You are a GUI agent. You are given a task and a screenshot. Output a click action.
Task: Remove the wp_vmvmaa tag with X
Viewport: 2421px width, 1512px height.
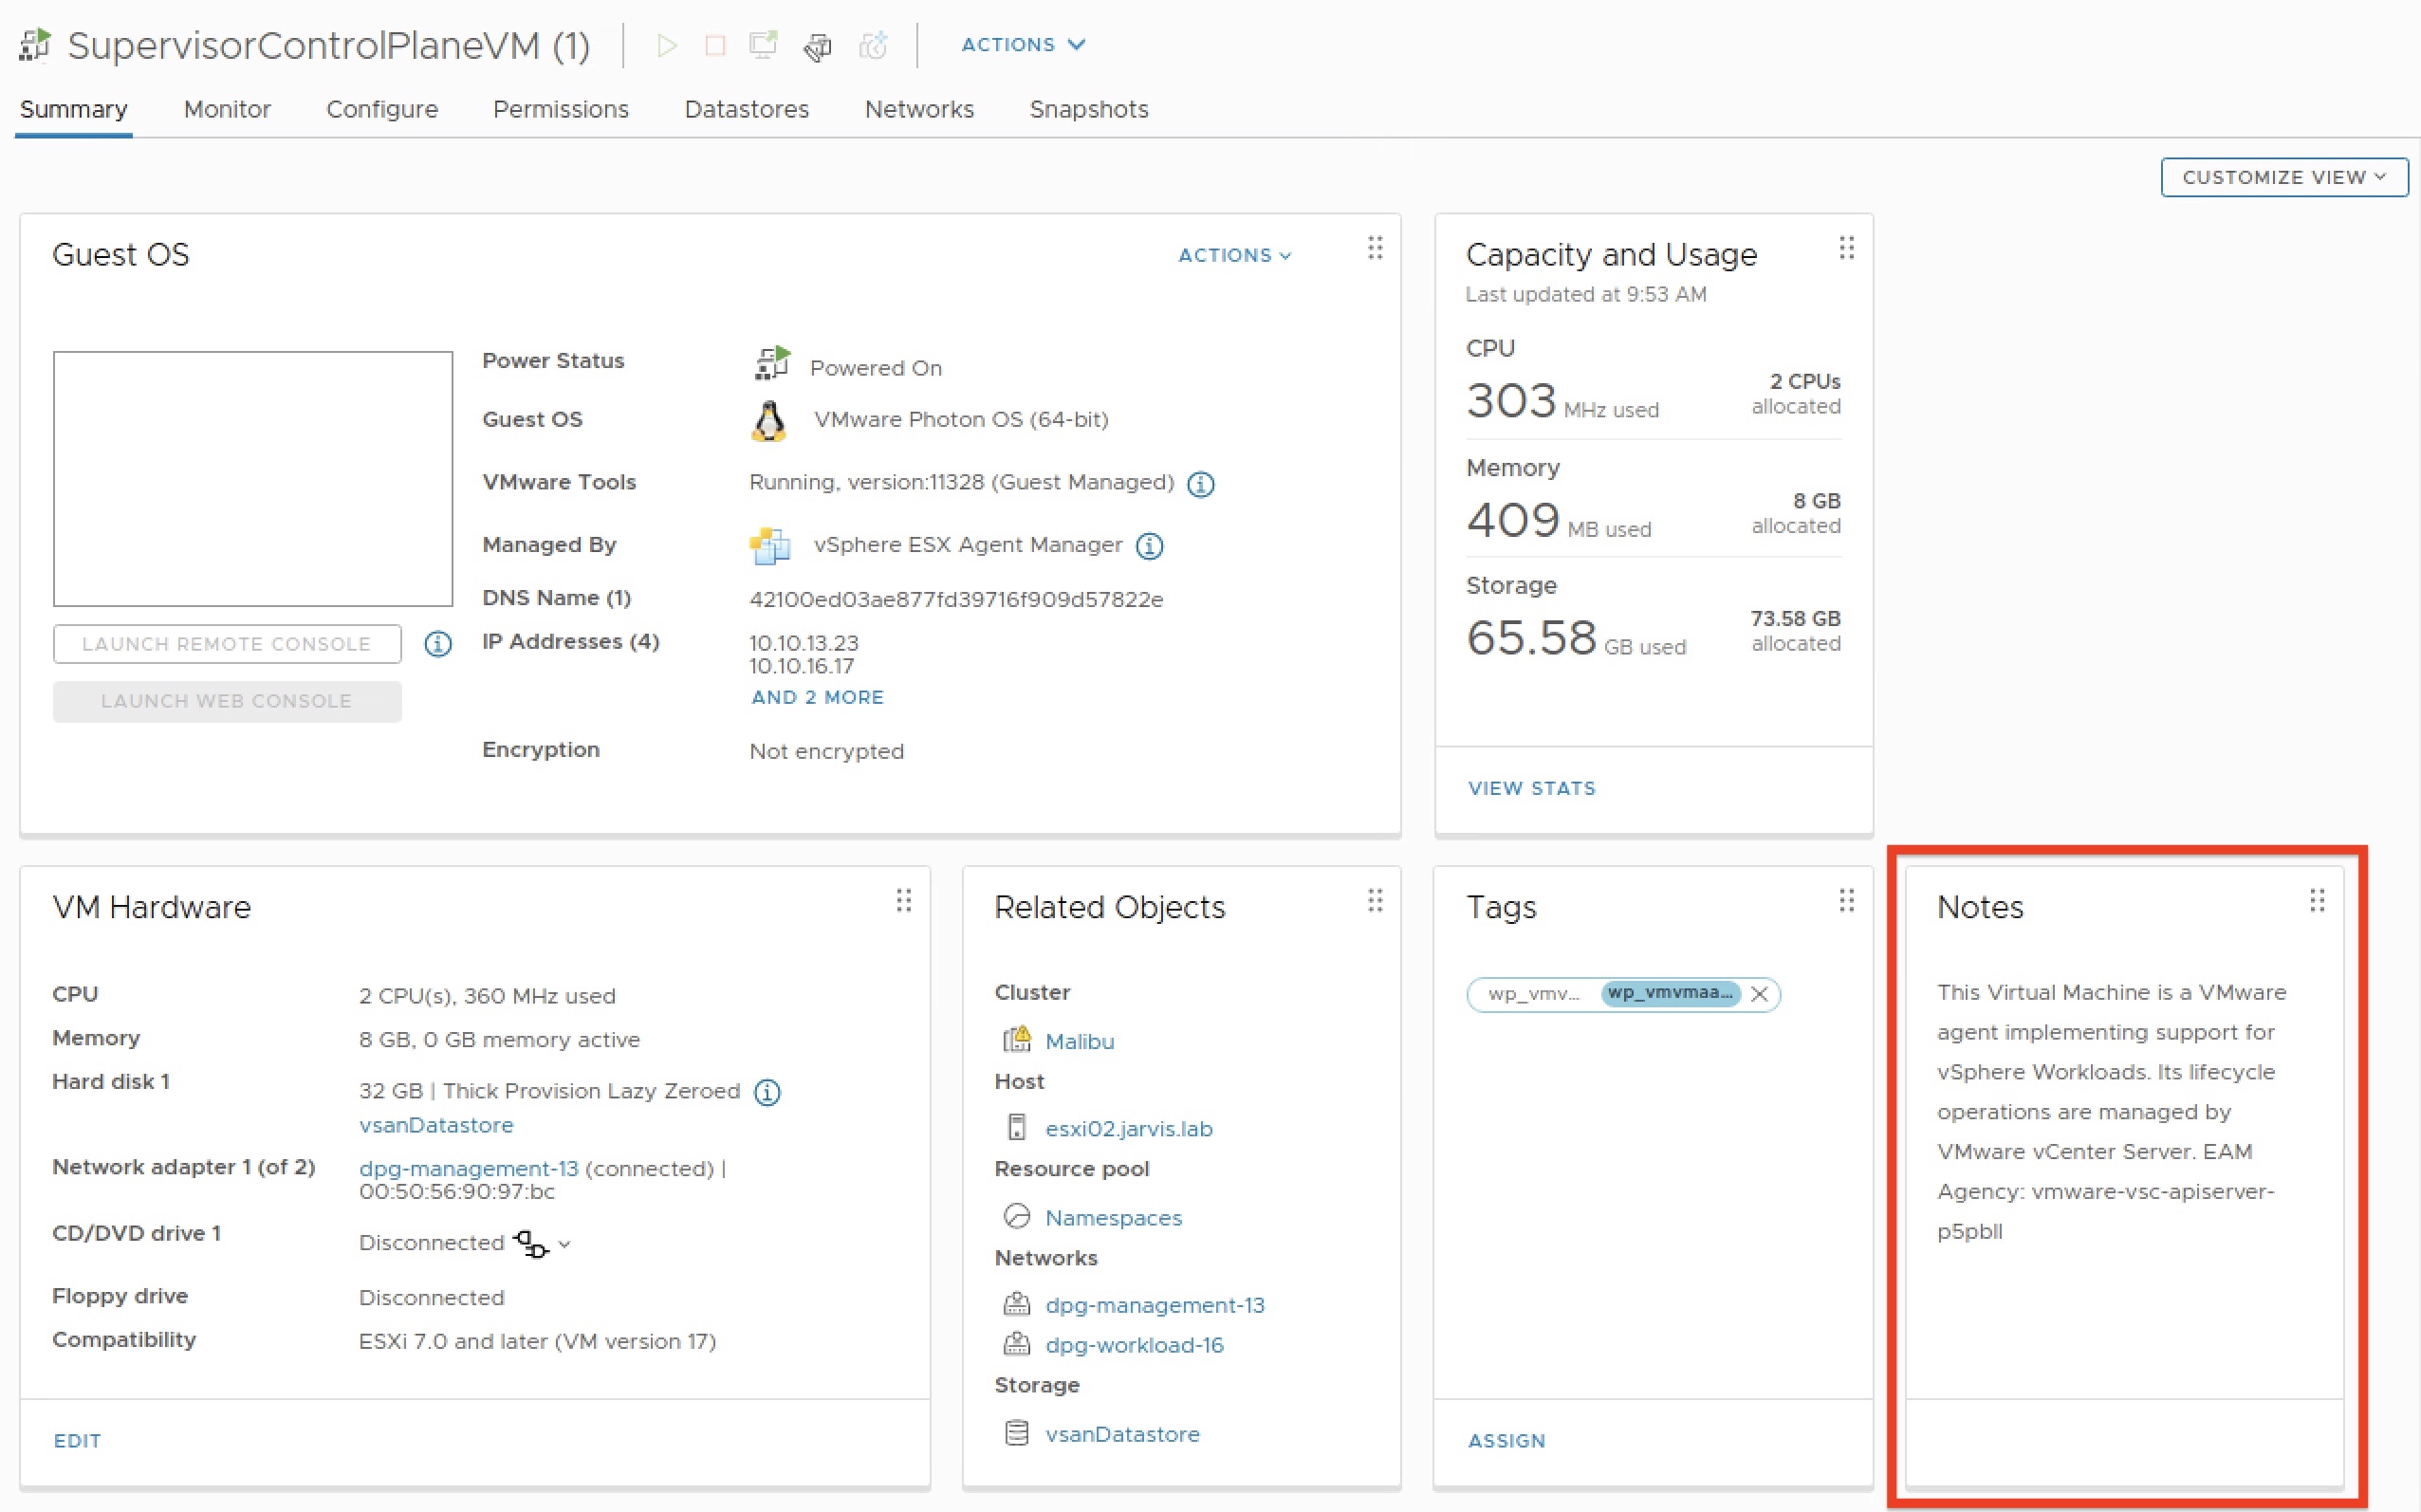click(x=1759, y=994)
